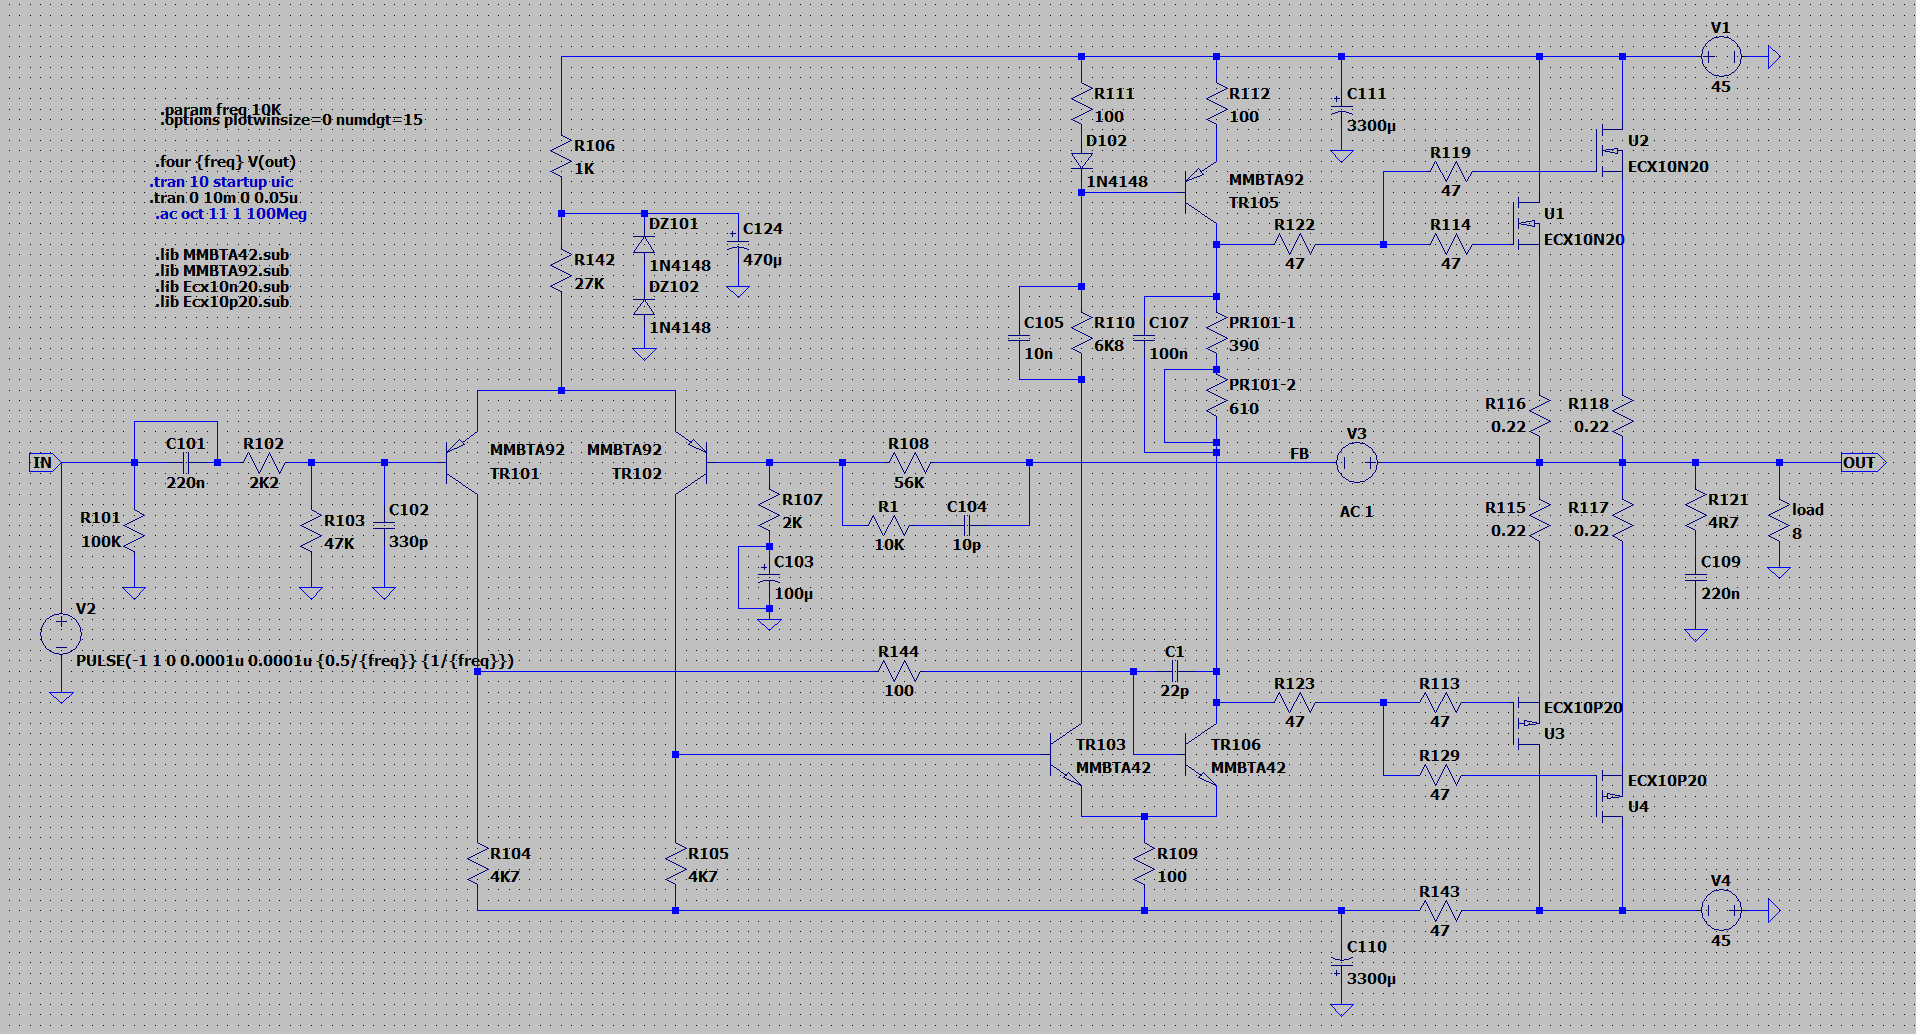Click the .tran 0 10m 0 0.05u directive
The width and height of the screenshot is (1916, 1034).
tap(224, 198)
